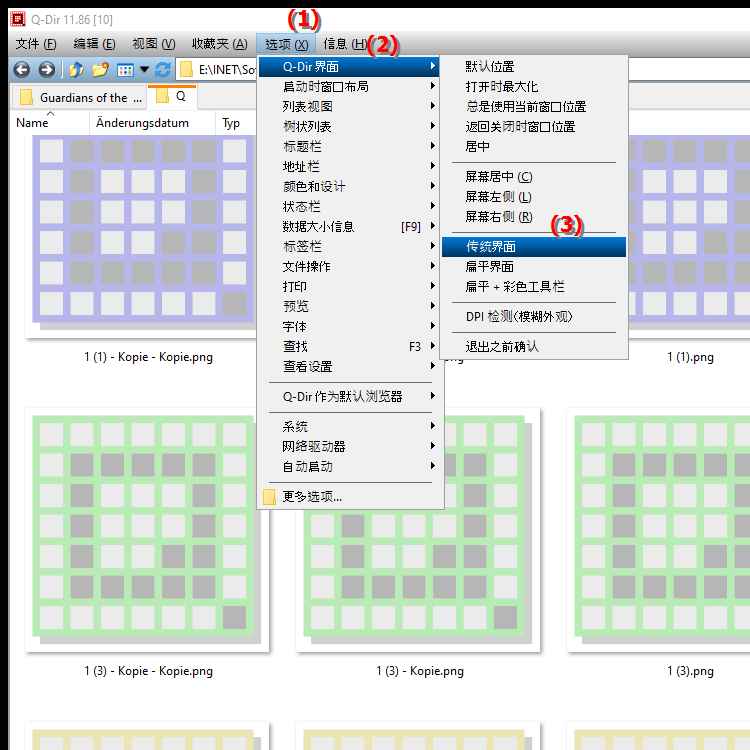Expand the 树状列表 submenu
The height and width of the screenshot is (750, 750).
(x=348, y=127)
